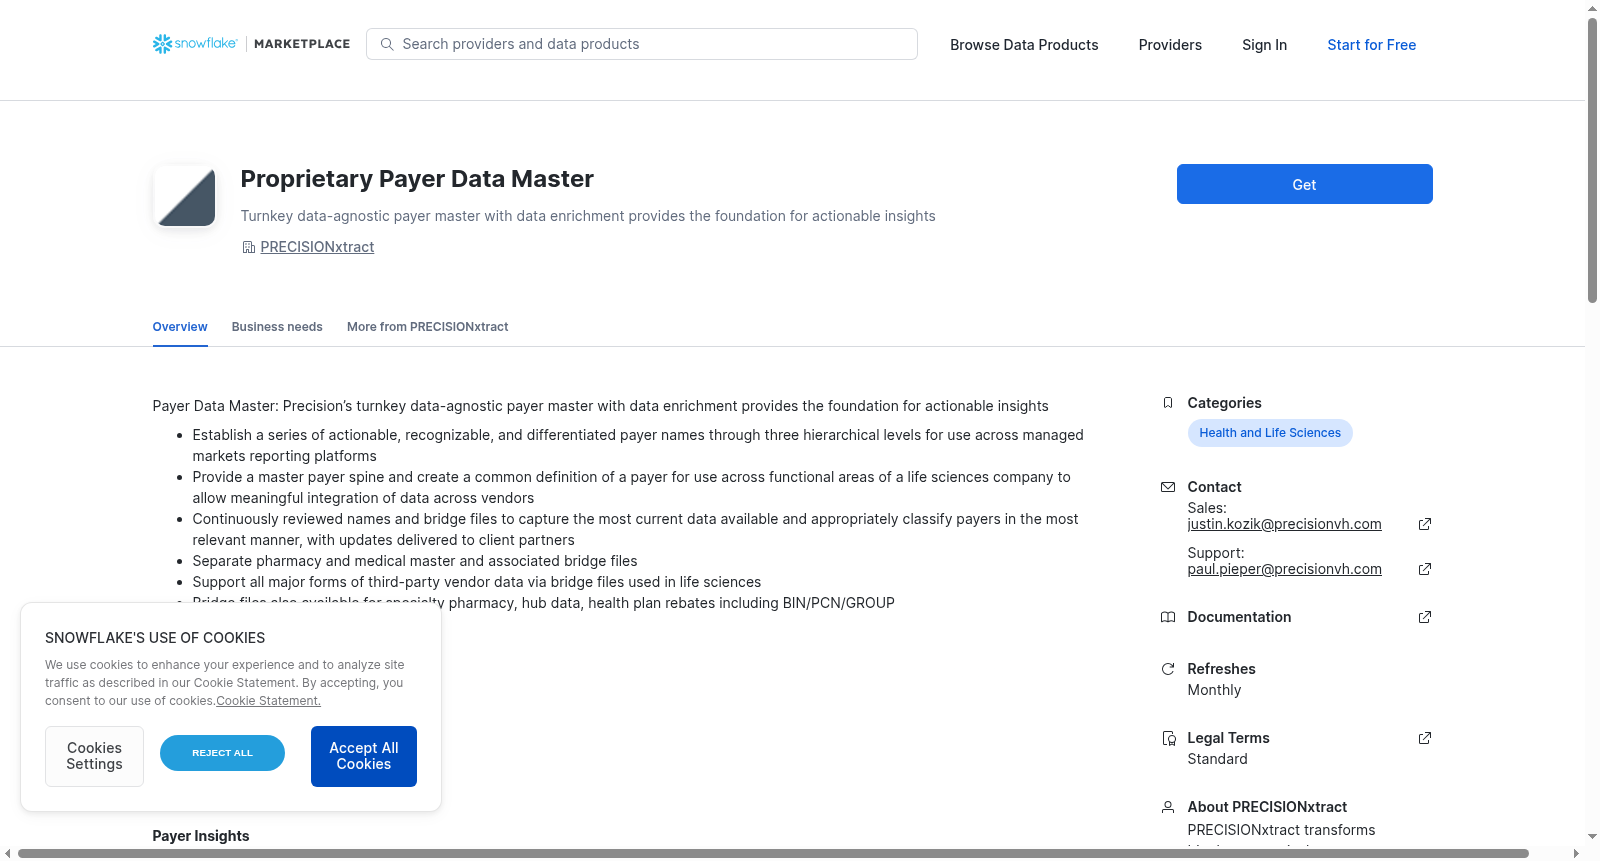Image resolution: width=1600 pixels, height=861 pixels.
Task: Click the About PRECISIONxtract person icon
Action: 1167,807
